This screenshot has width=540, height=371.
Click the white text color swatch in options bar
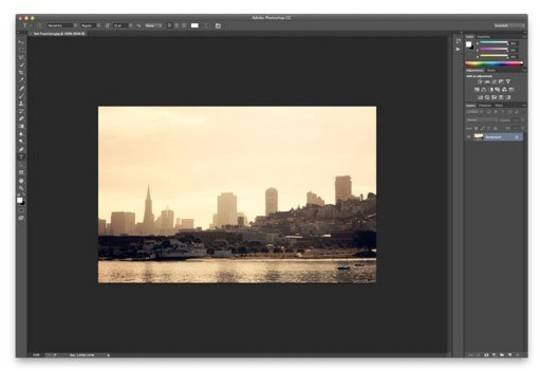click(x=195, y=25)
